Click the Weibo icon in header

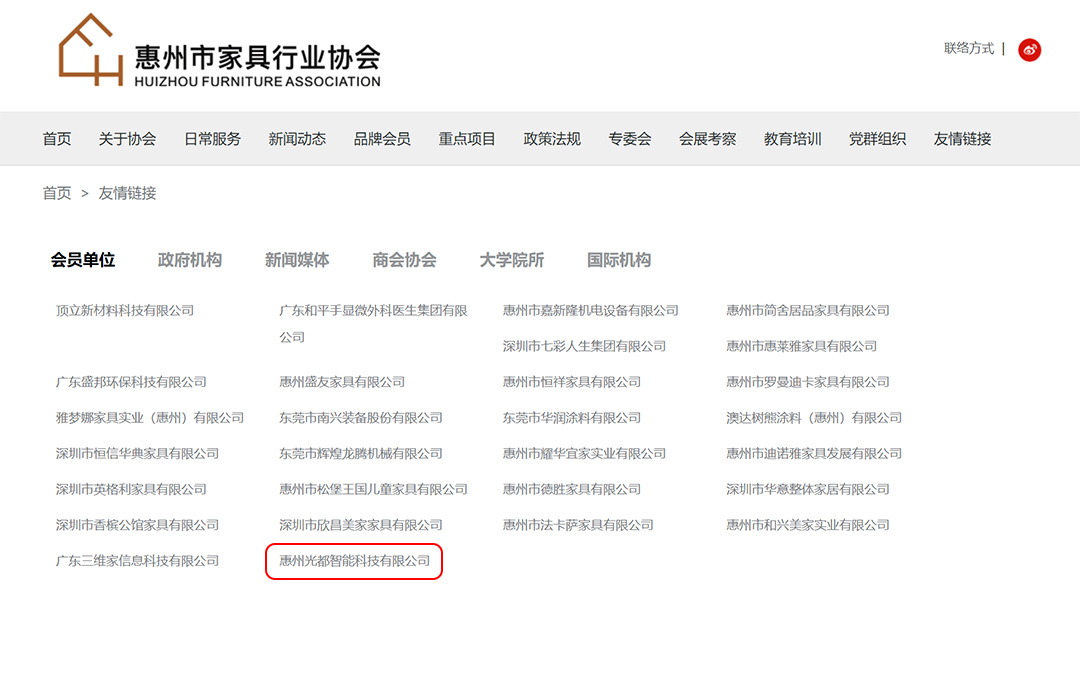(x=1029, y=49)
